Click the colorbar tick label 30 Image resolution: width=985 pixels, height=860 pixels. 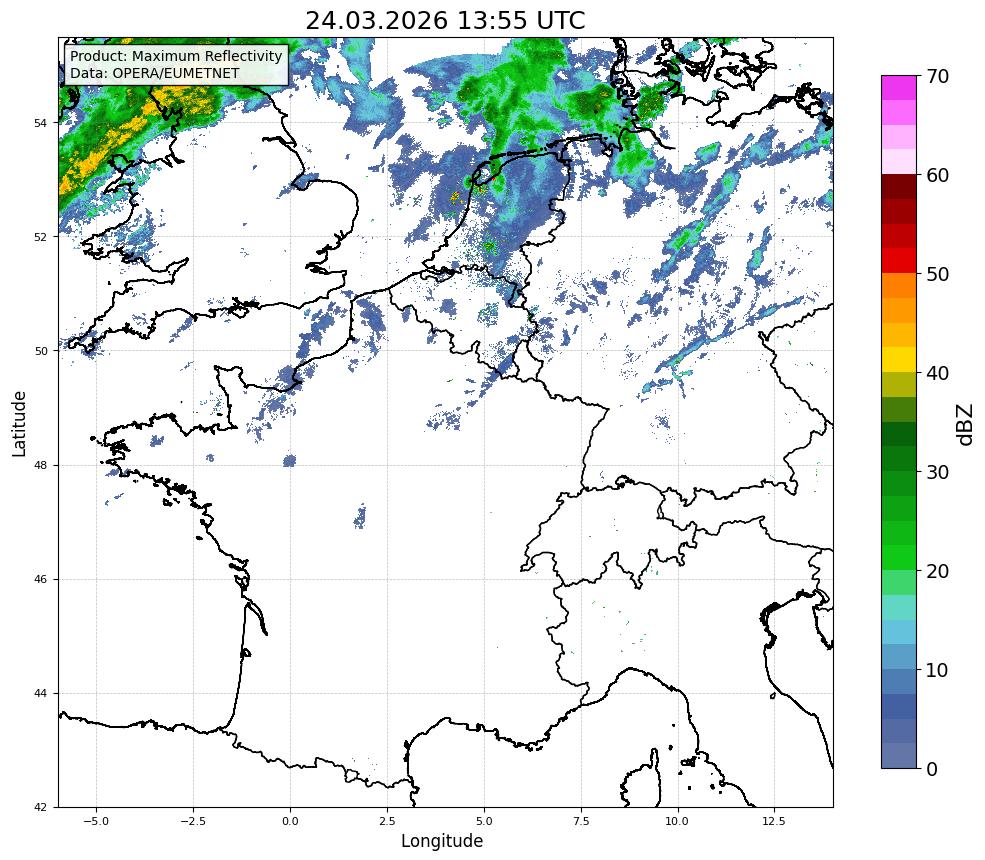[x=937, y=472]
